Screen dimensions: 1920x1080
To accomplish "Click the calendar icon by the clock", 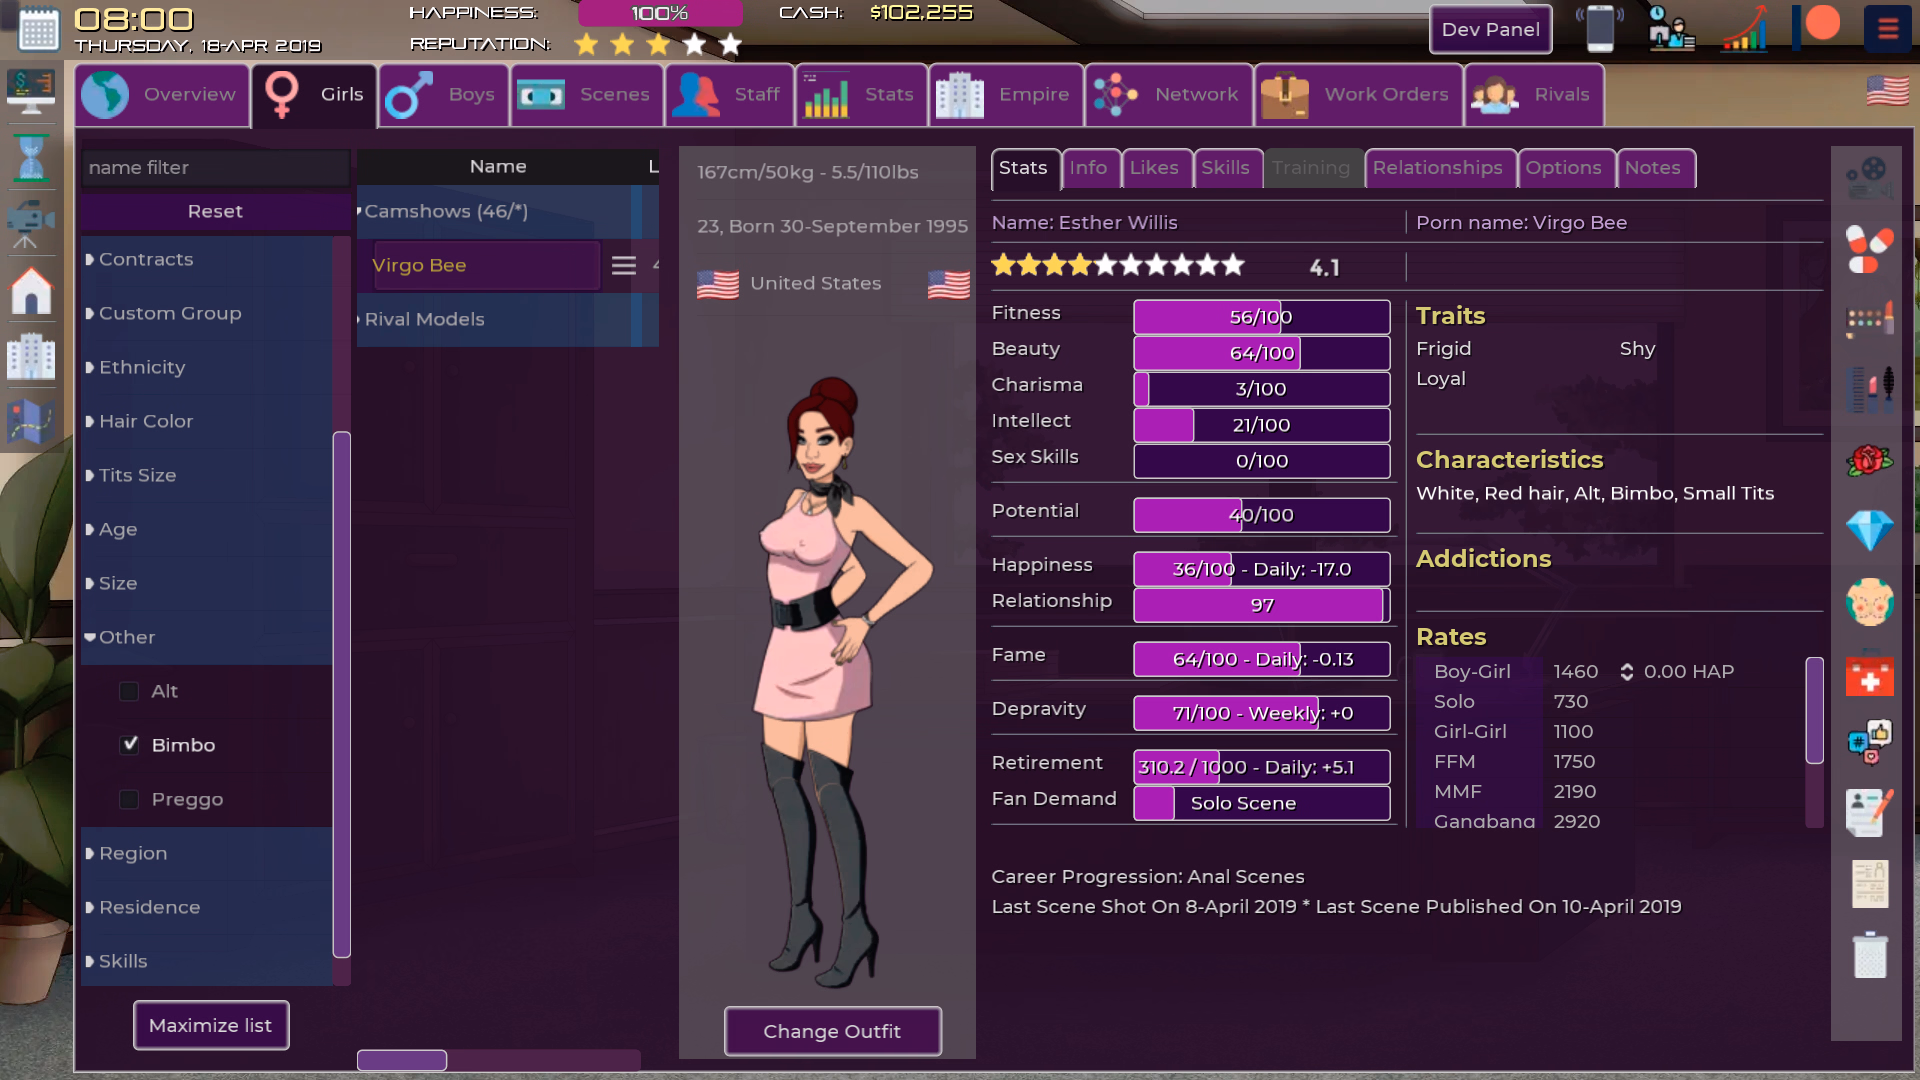I will click(x=38, y=30).
